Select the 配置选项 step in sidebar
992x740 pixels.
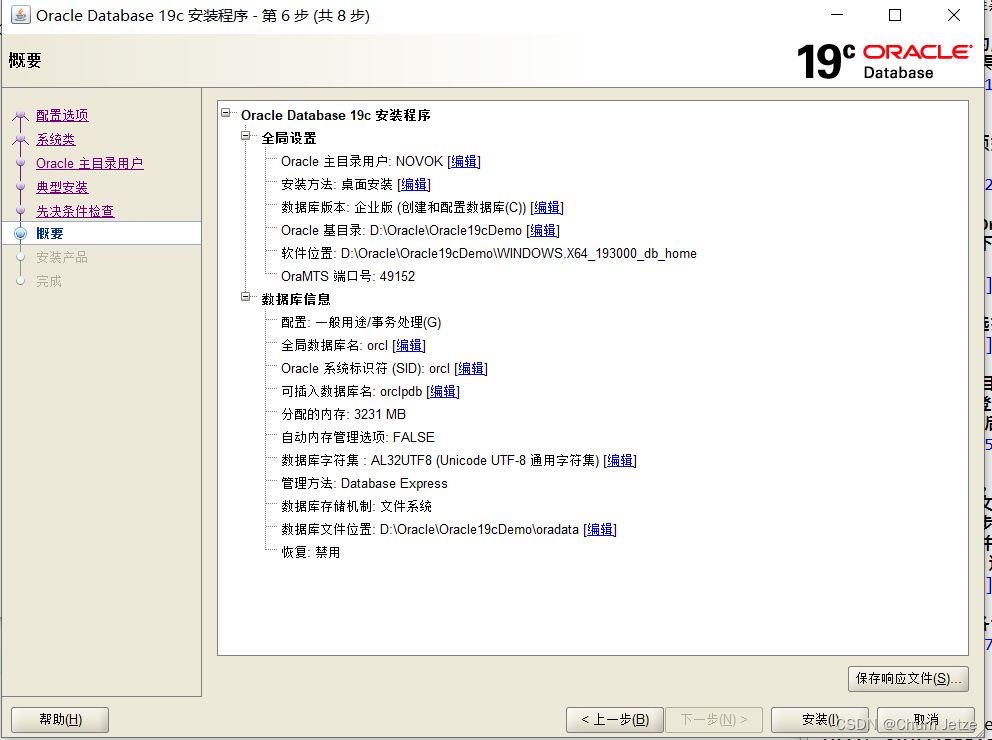(62, 115)
